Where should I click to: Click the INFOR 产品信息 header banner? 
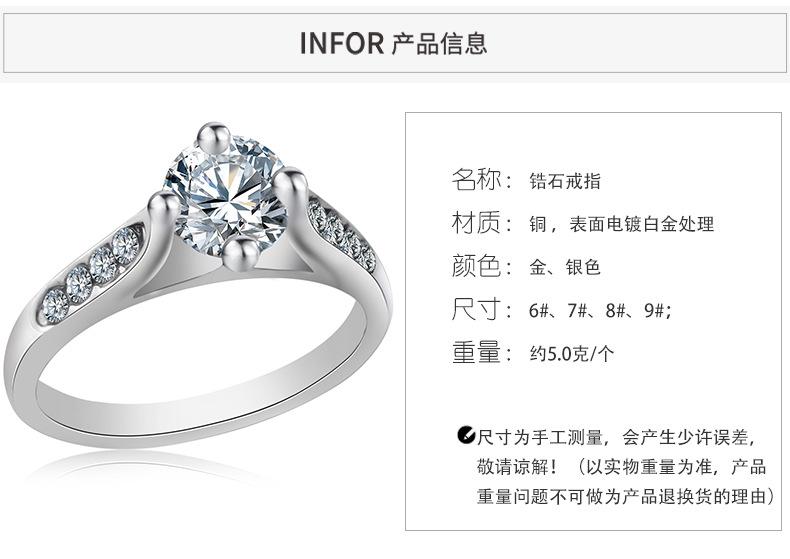click(x=394, y=43)
